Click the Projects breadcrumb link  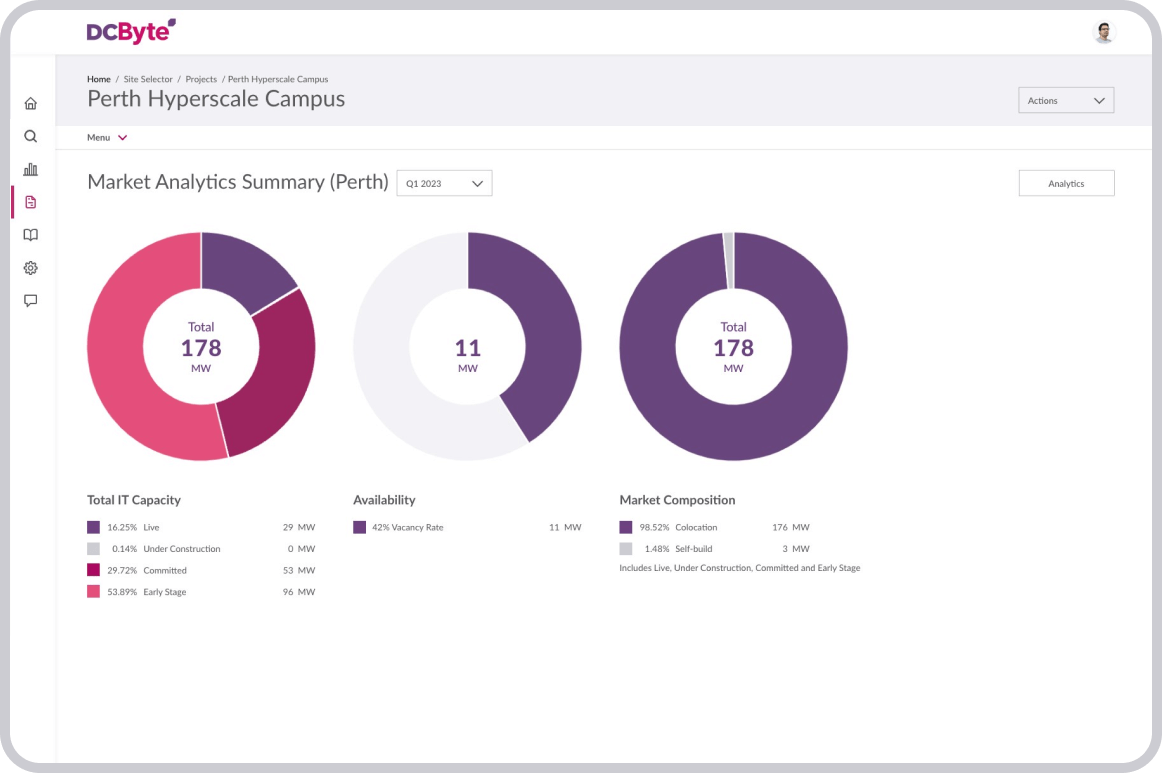pyautogui.click(x=201, y=79)
